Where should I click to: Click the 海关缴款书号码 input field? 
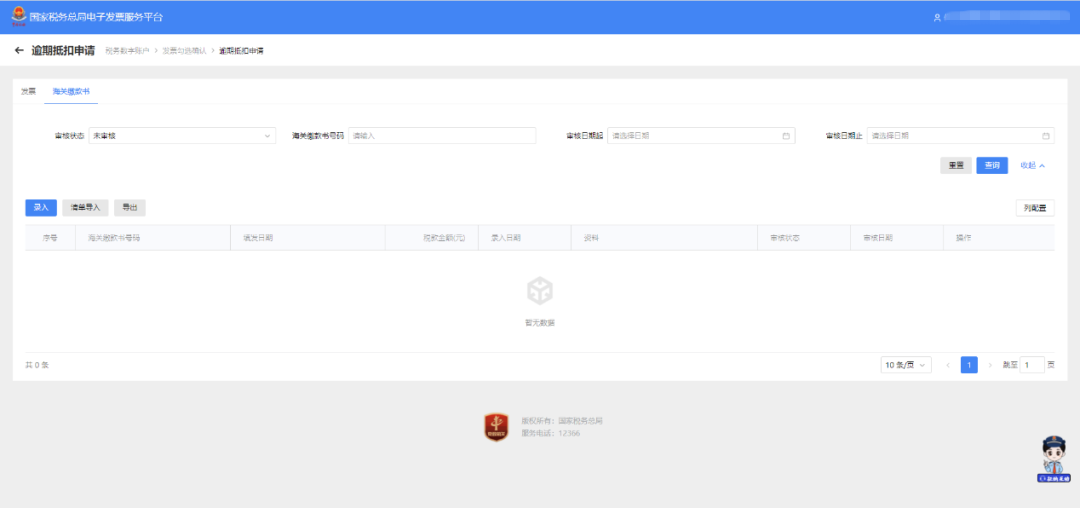point(442,136)
